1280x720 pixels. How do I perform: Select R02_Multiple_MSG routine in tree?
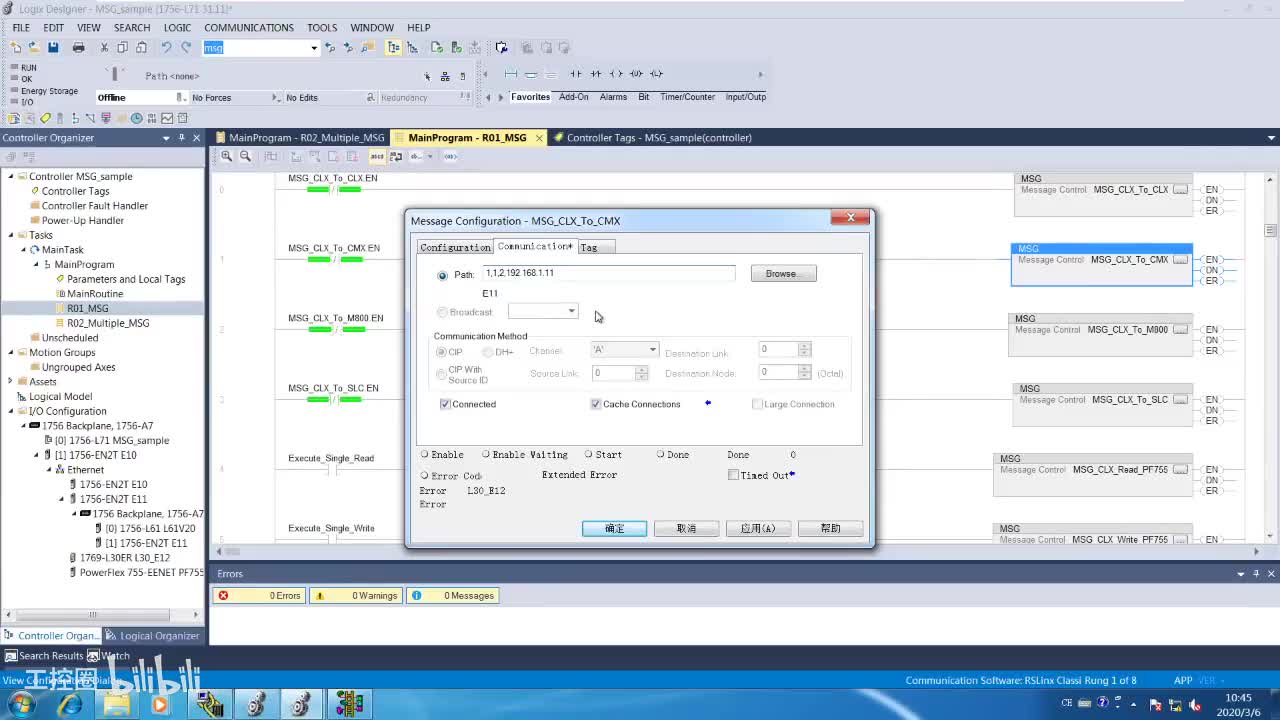tap(108, 323)
